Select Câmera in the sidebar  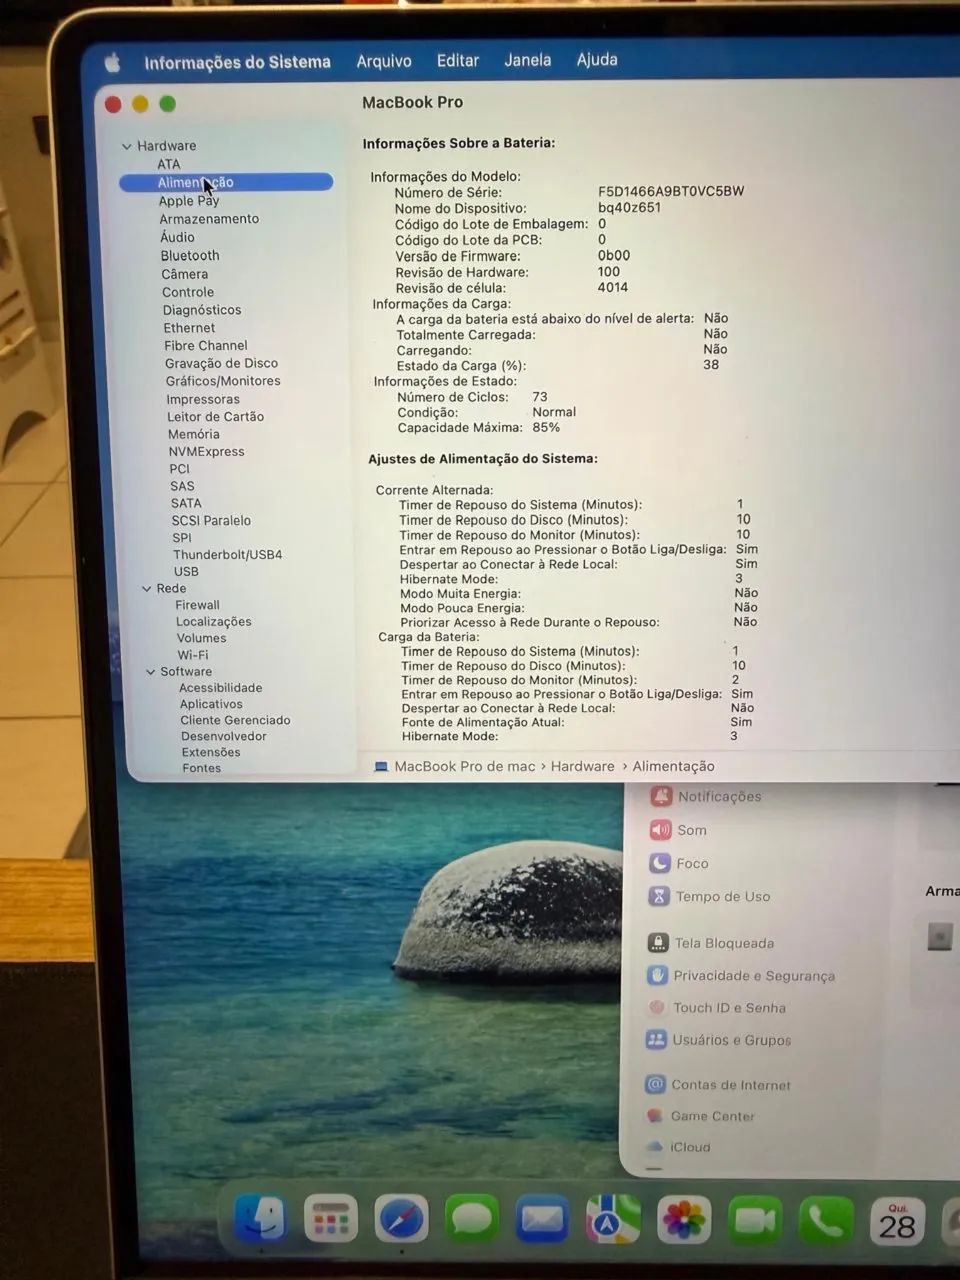click(185, 274)
